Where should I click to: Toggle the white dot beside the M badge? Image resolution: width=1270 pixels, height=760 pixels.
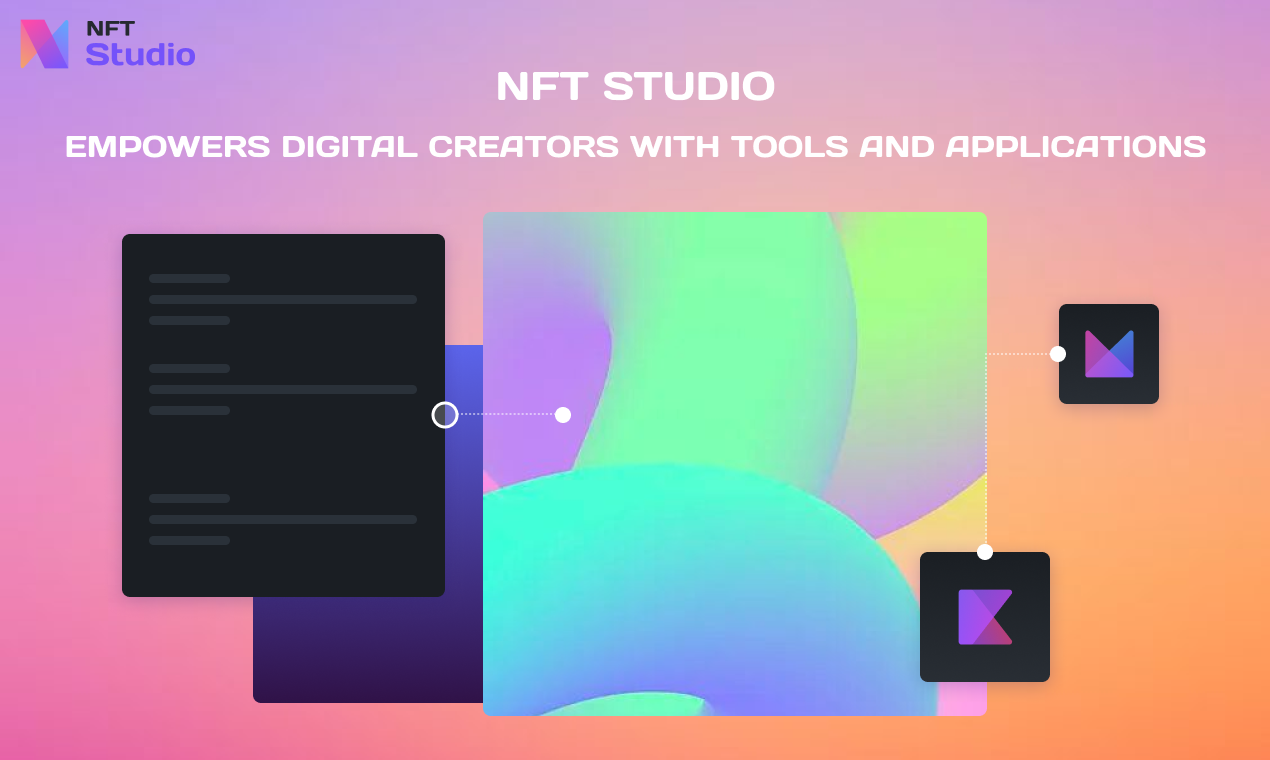(1056, 352)
